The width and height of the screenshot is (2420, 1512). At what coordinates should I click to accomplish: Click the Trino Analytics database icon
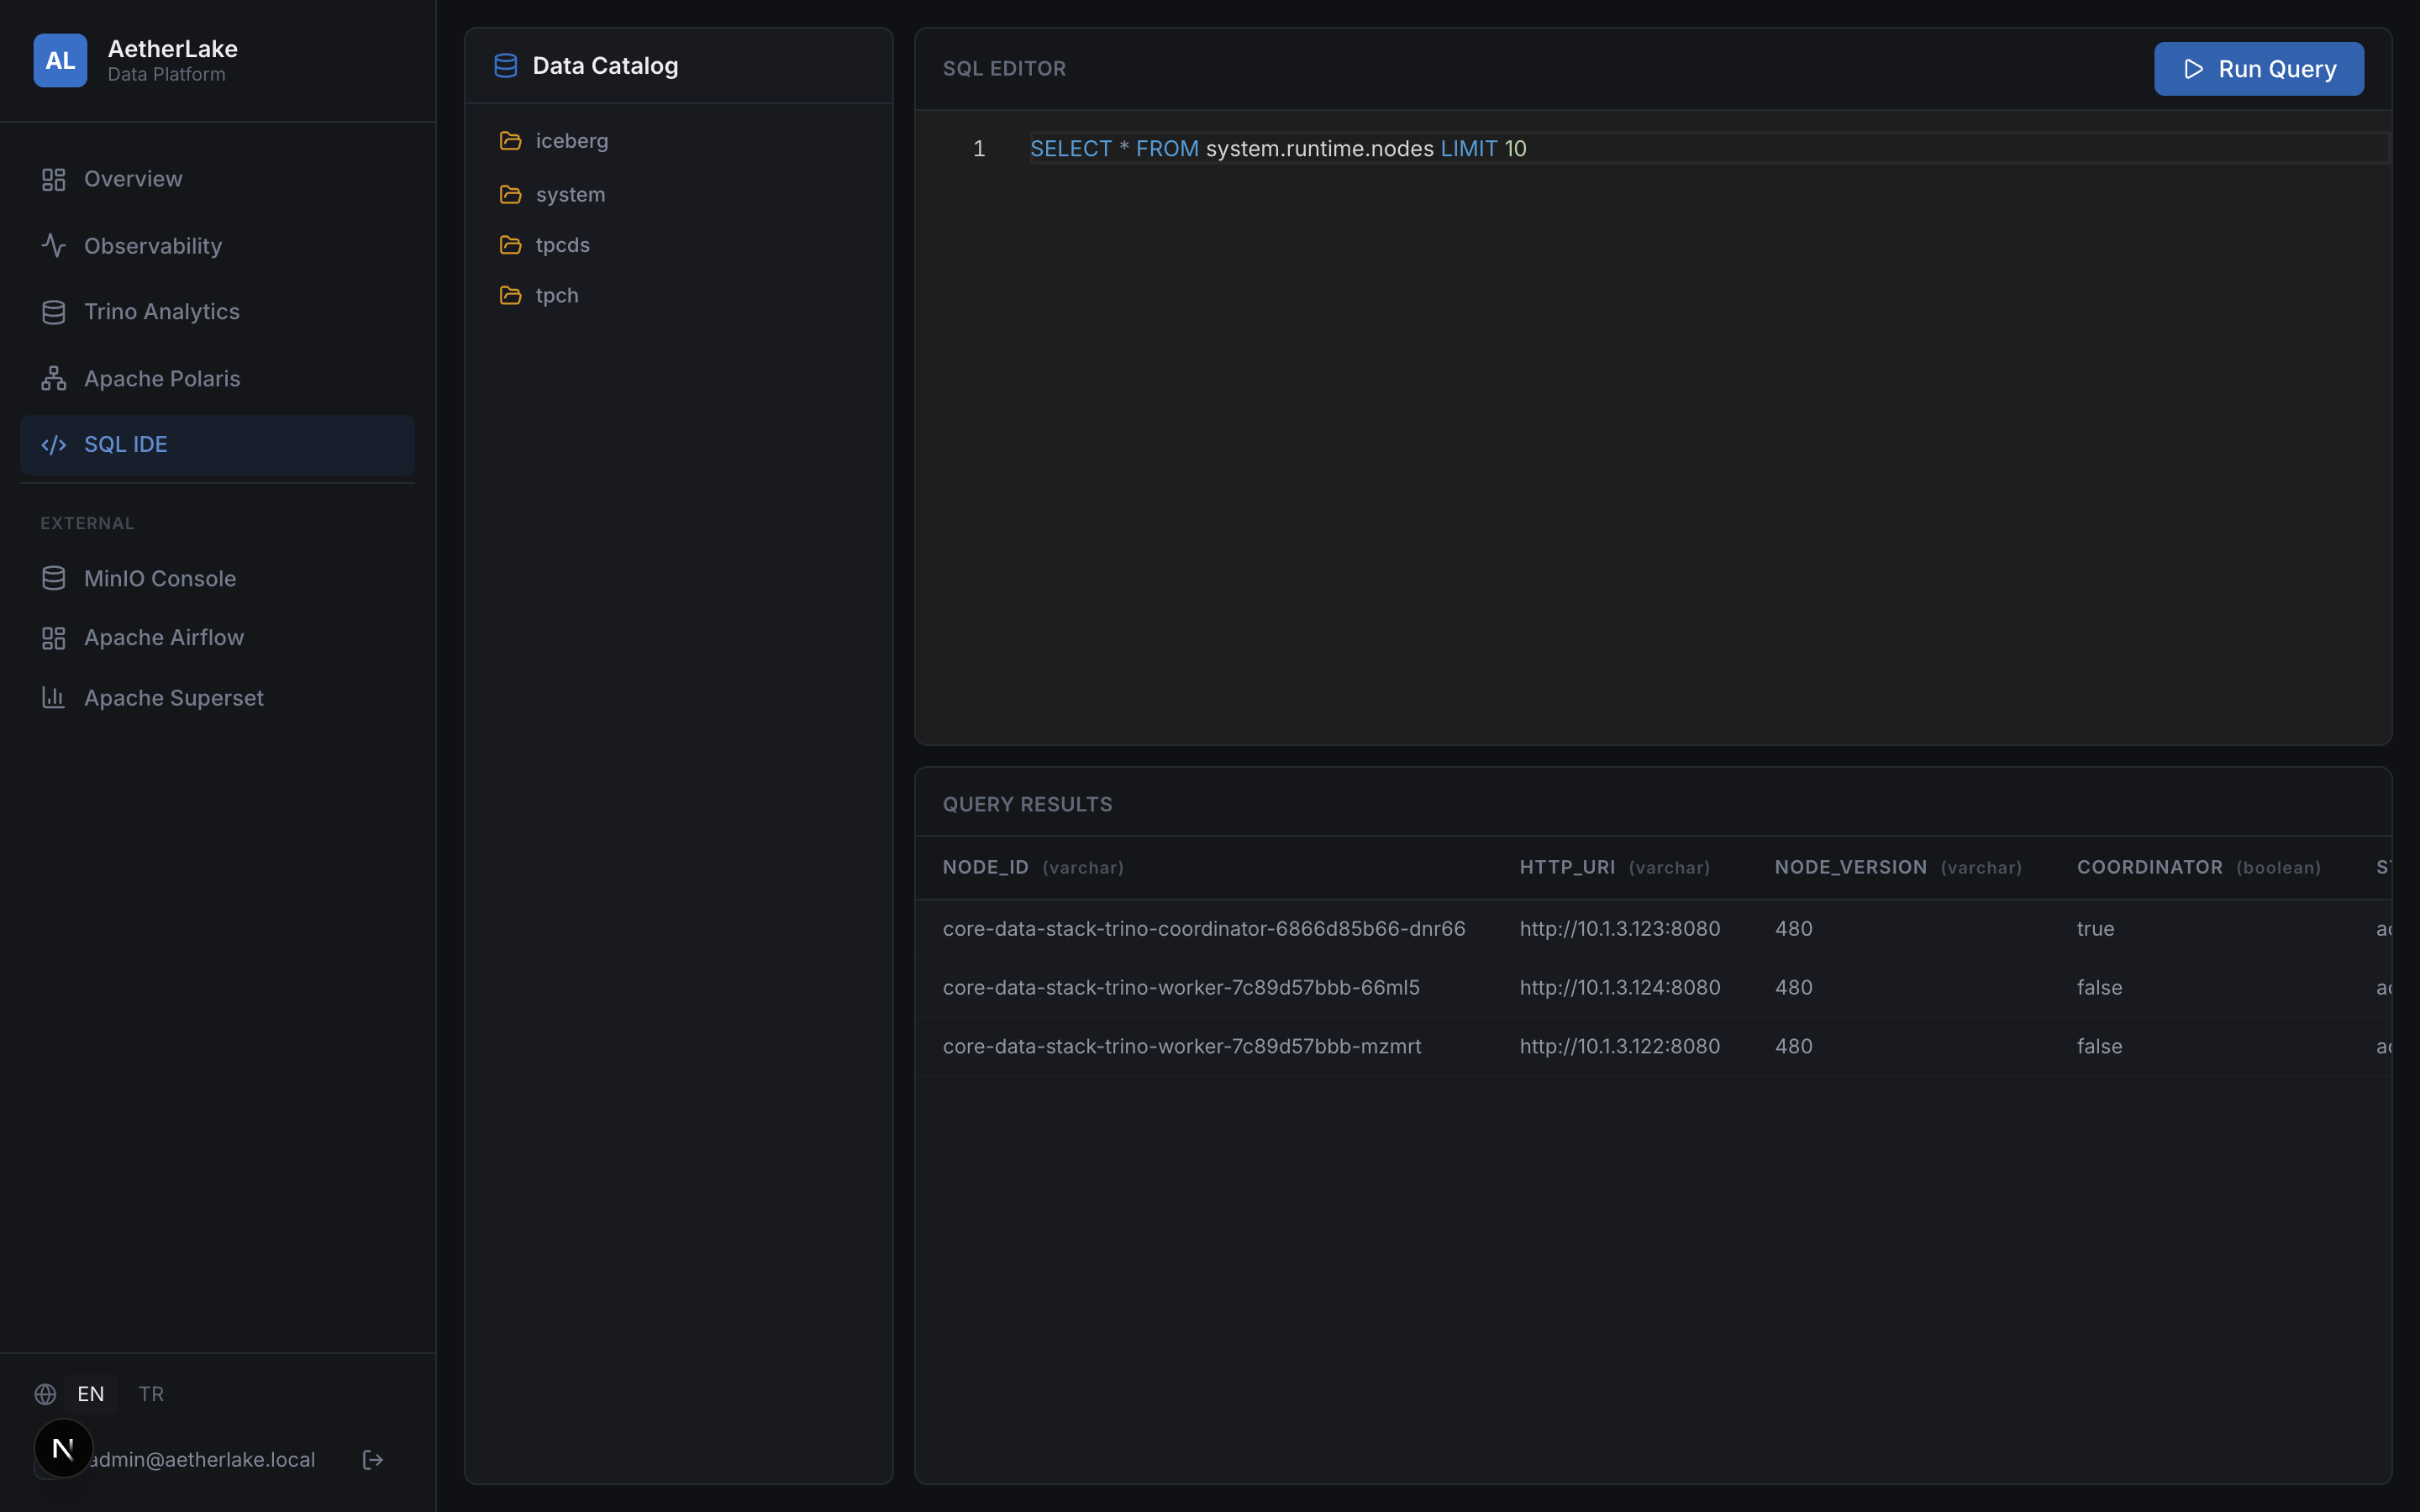pos(54,312)
